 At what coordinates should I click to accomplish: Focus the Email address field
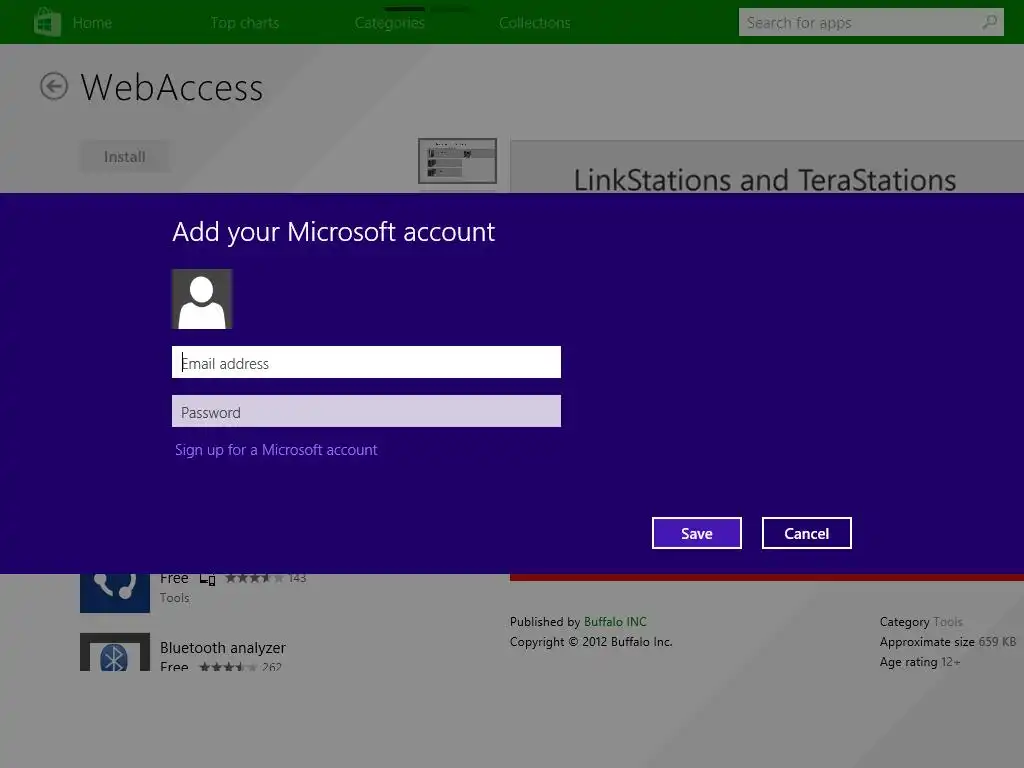tap(366, 362)
